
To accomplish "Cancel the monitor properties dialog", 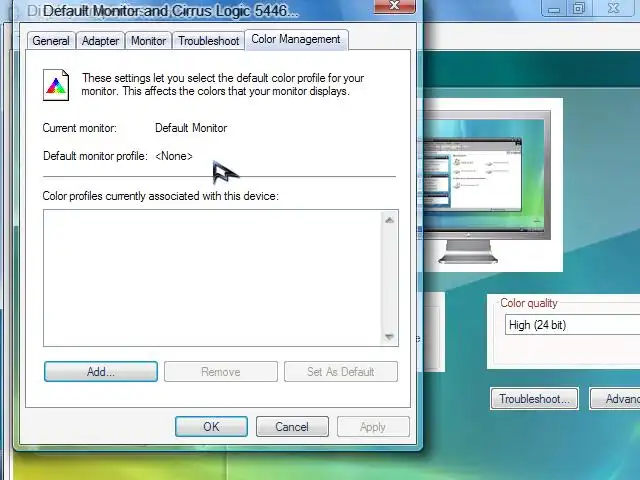I will 292,427.
